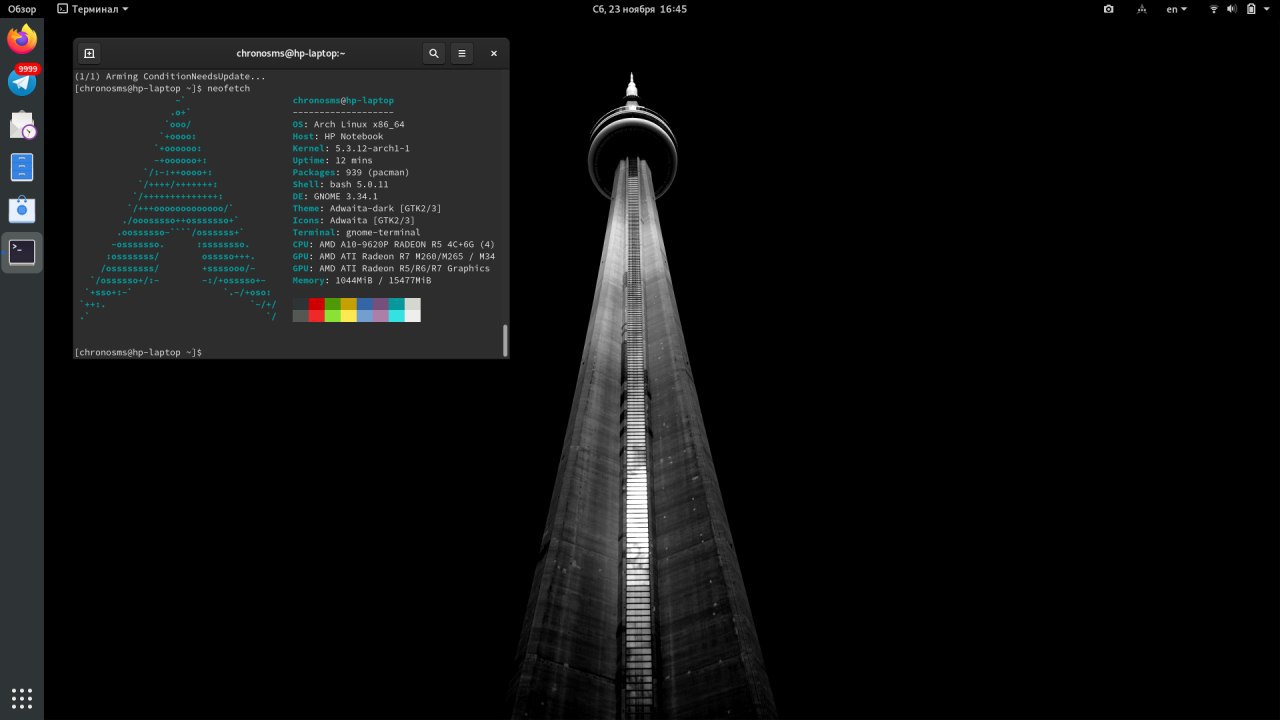Screen dimensions: 1280x720
Task: Open the Обзор activities overview
Action: pyautogui.click(x=22, y=9)
